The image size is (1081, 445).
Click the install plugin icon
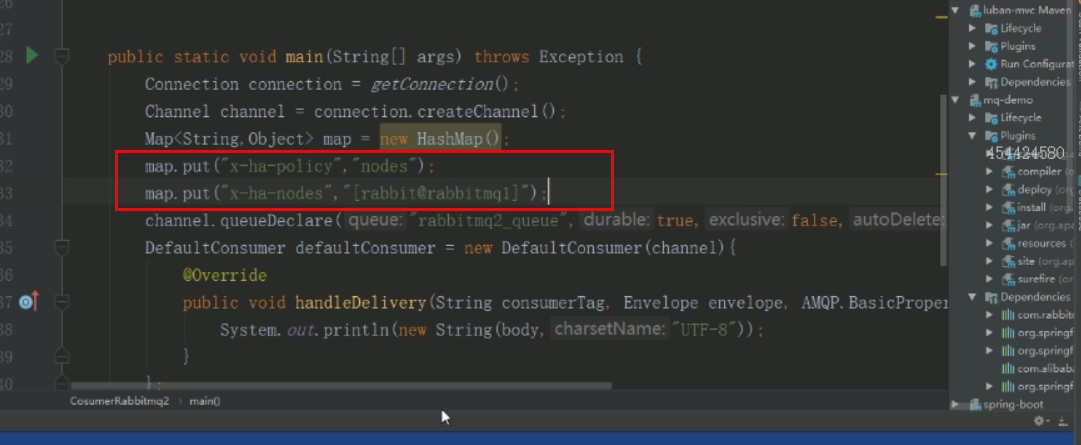coord(1009,208)
